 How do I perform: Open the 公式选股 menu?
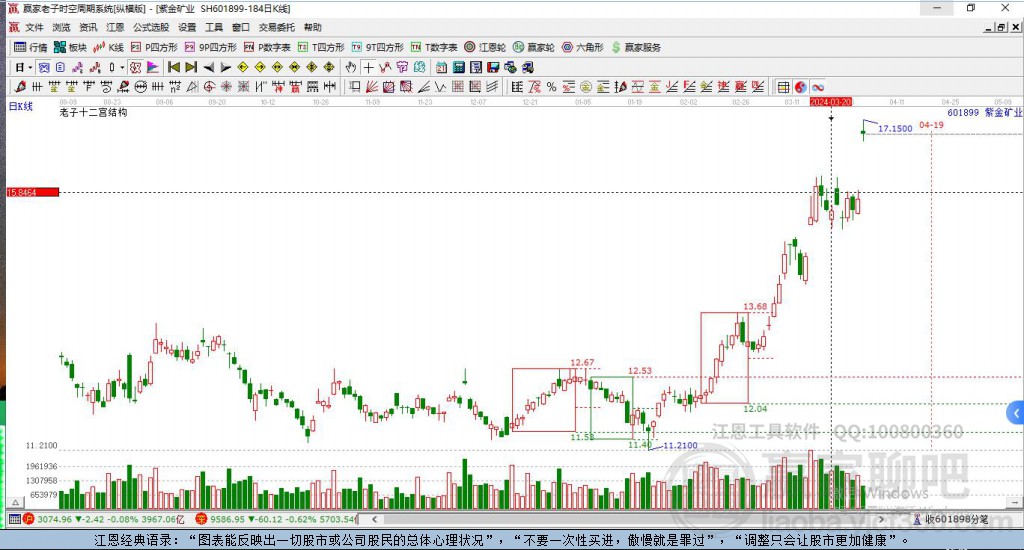[151, 27]
